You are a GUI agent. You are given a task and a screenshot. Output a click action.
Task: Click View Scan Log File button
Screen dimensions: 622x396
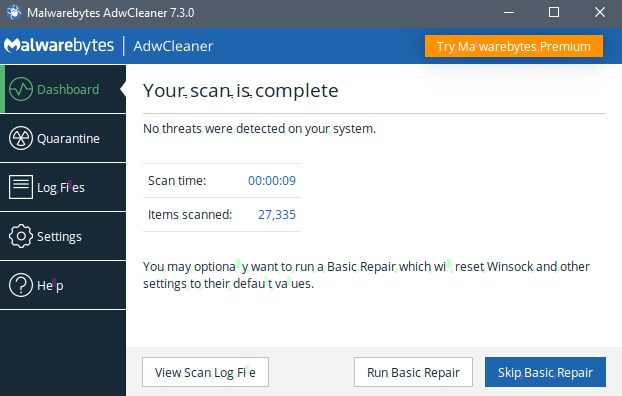205,372
